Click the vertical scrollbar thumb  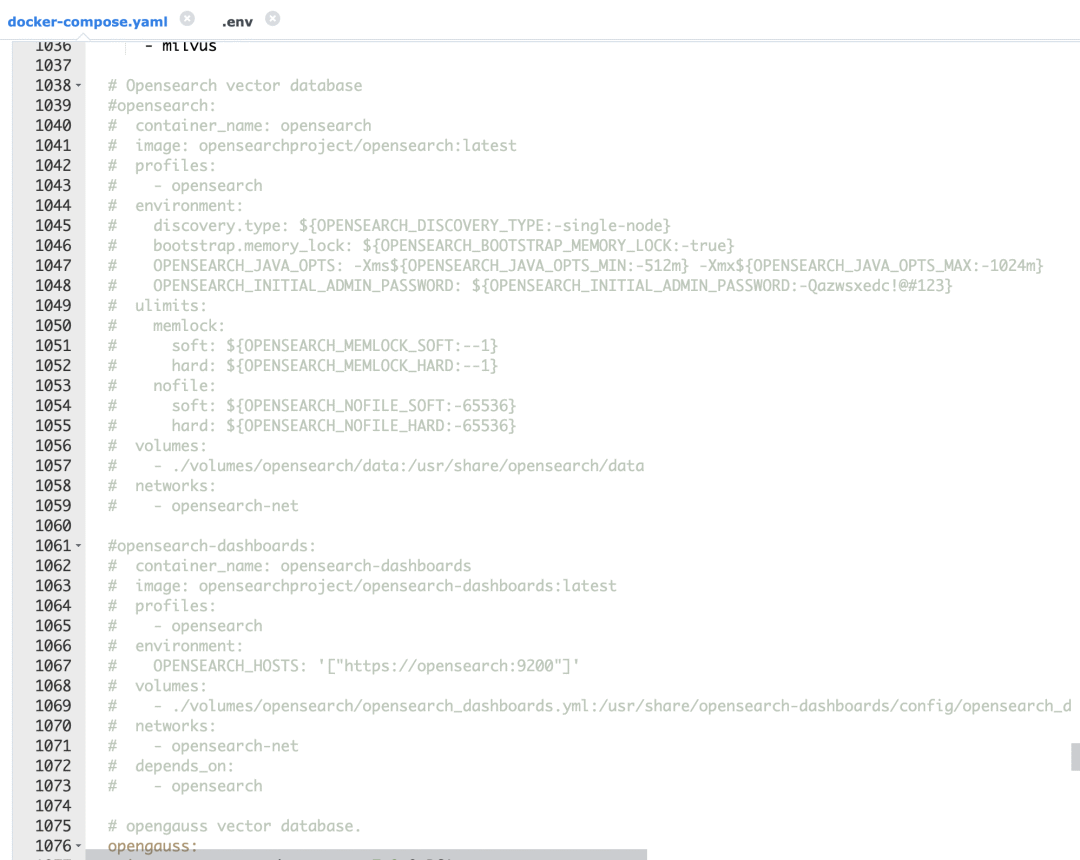1075,757
